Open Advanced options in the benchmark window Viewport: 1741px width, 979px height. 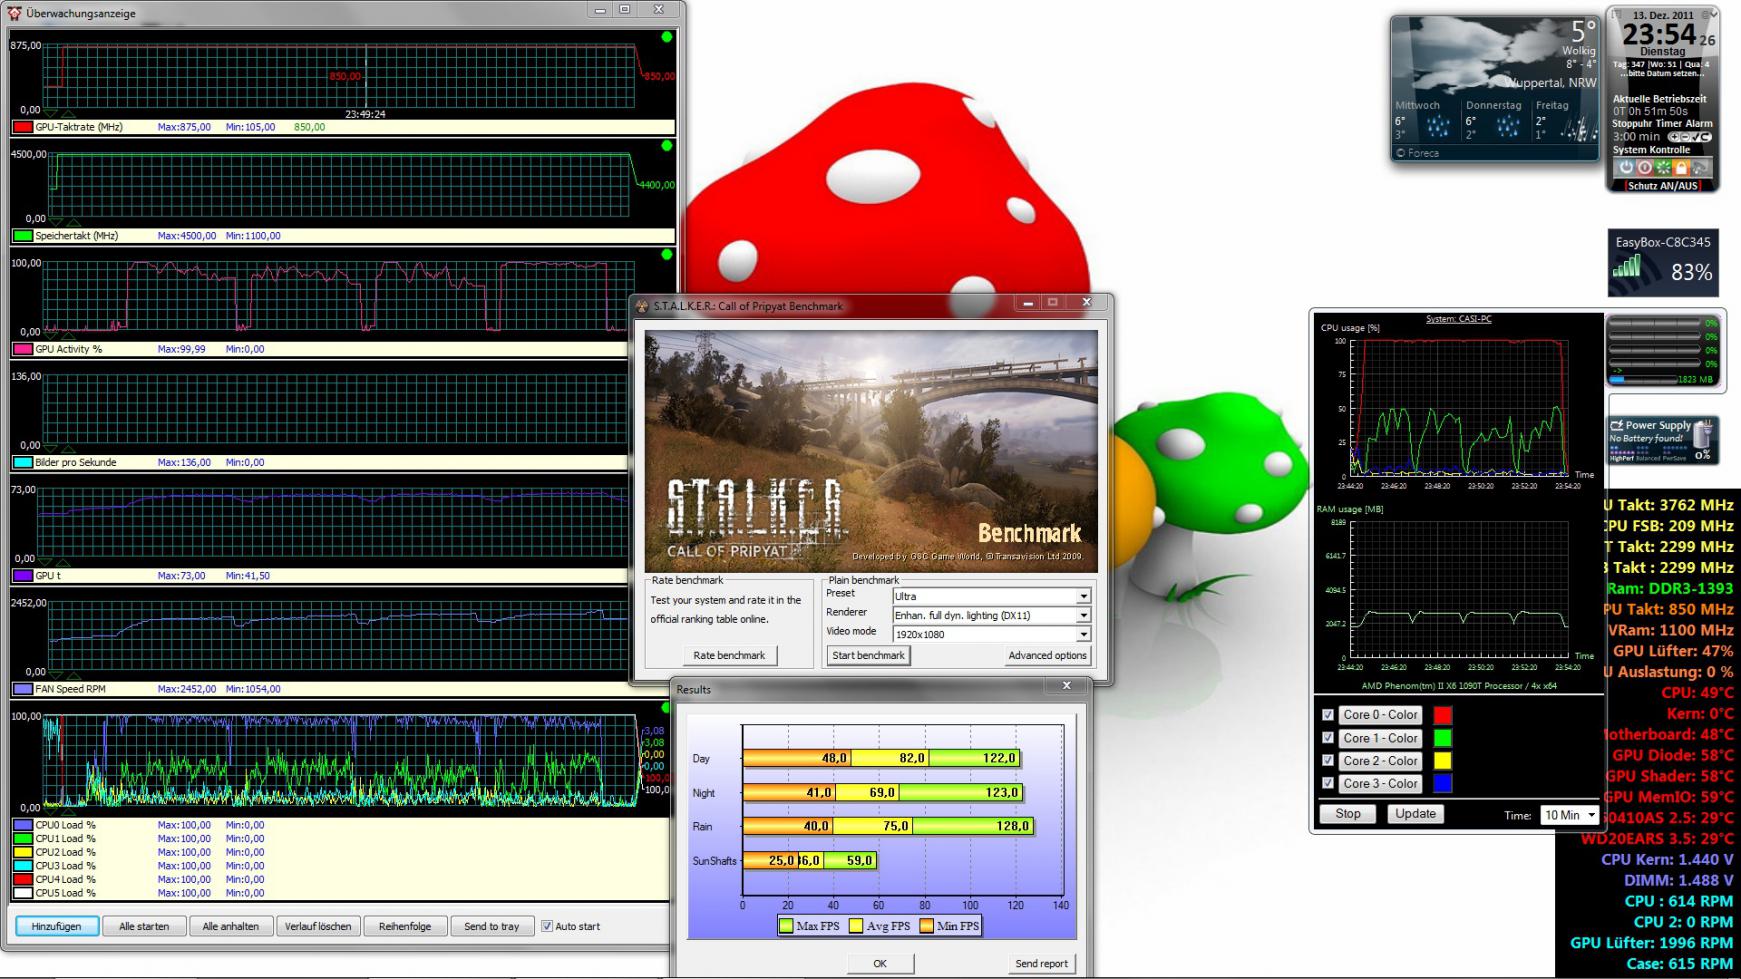[1047, 655]
